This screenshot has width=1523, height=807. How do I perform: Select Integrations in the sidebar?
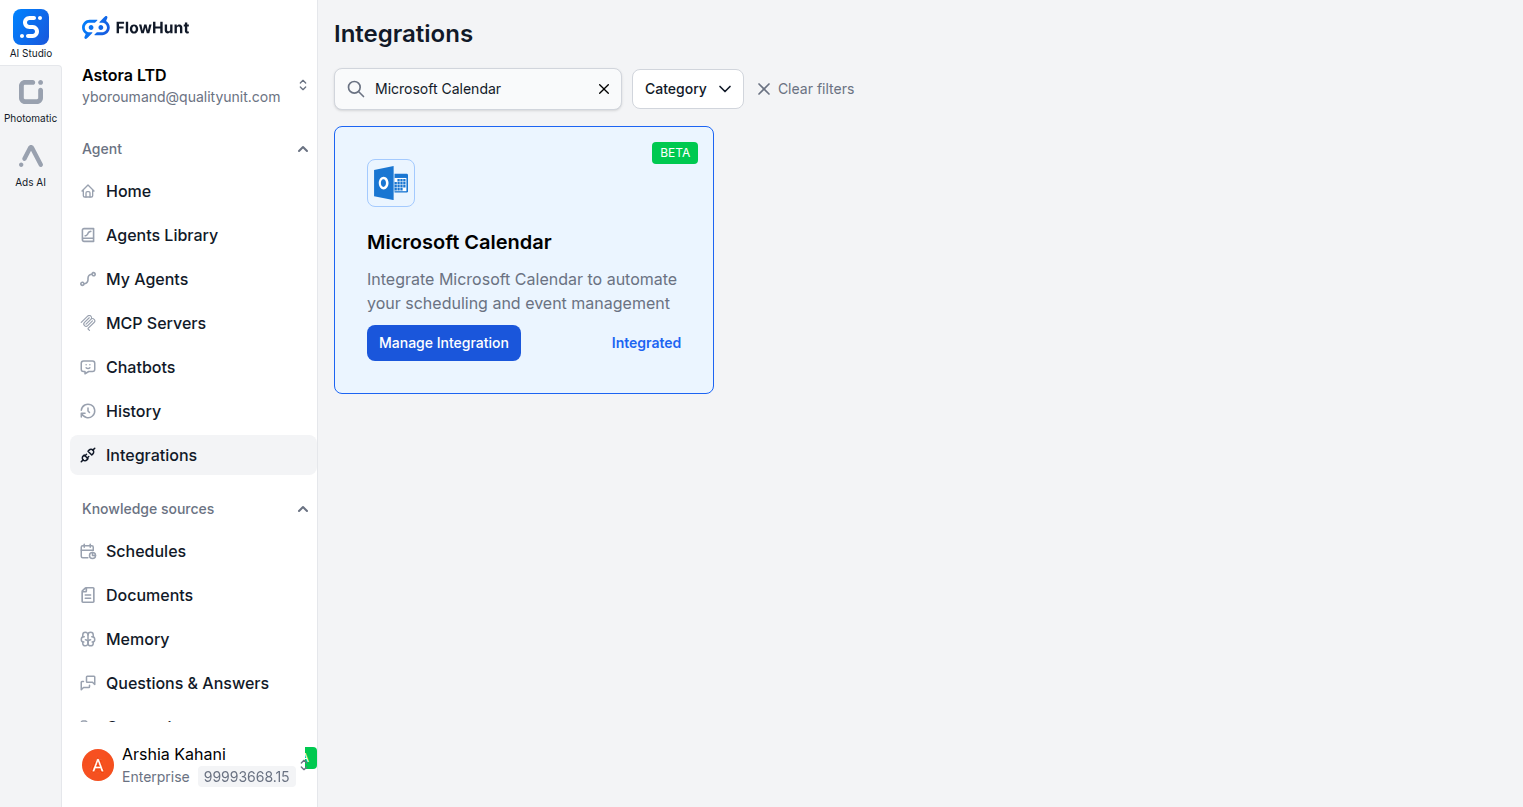click(x=150, y=455)
